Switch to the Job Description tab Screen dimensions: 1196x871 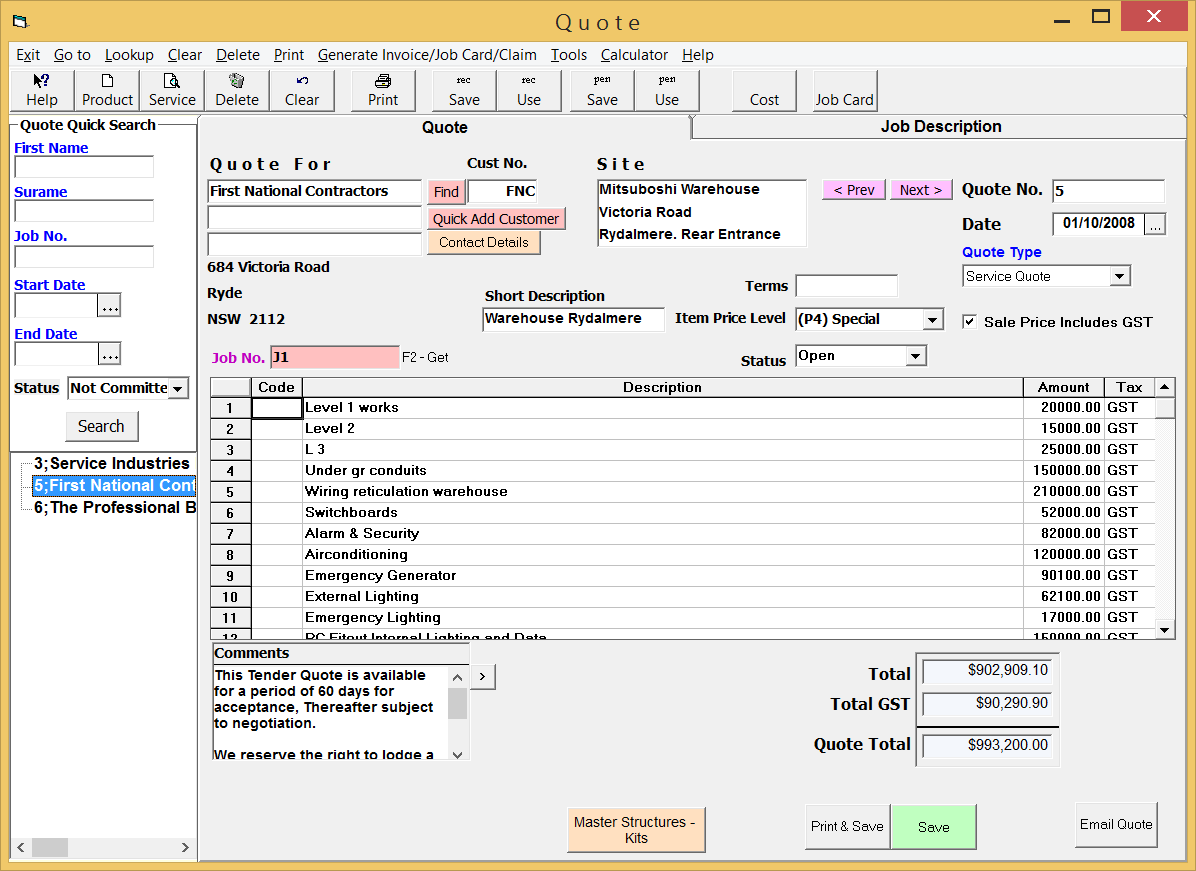coord(940,127)
